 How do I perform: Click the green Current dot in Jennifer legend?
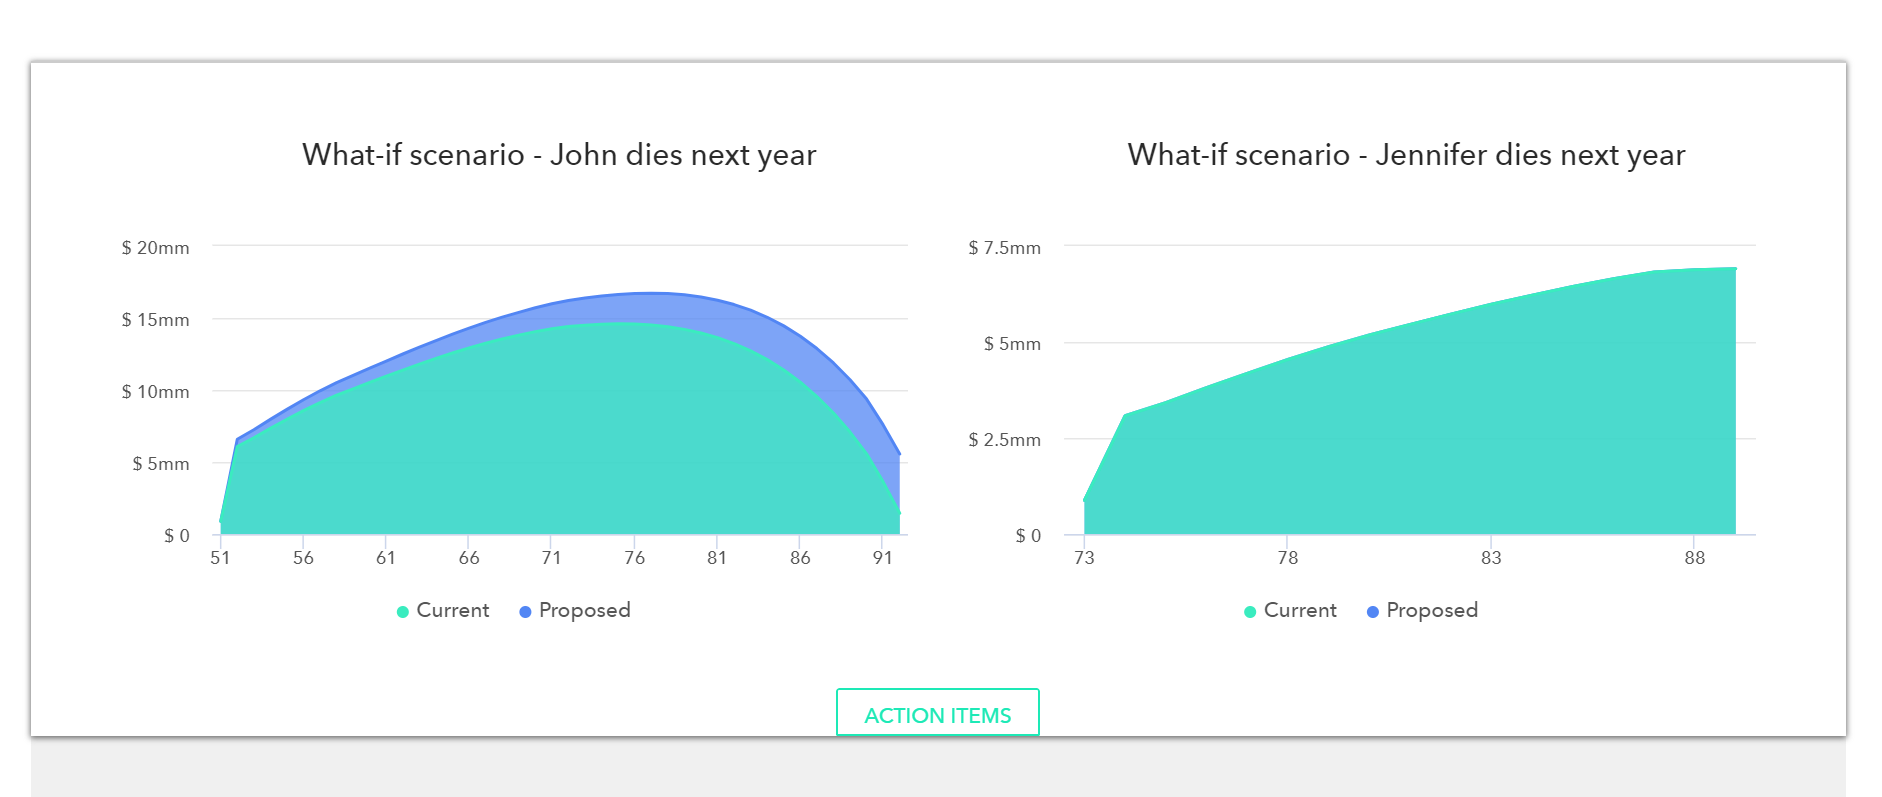click(1250, 612)
